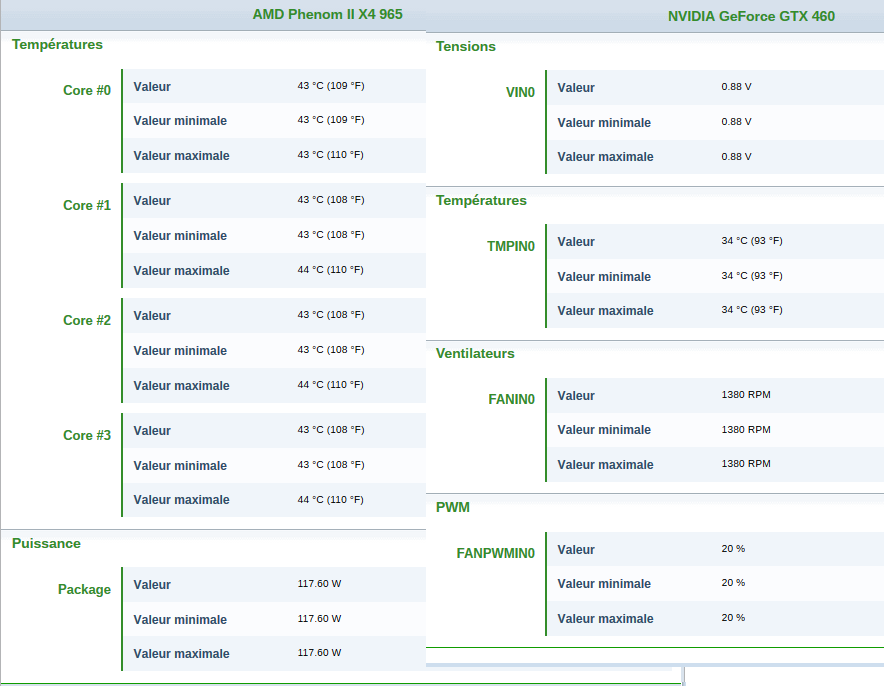Click TMPIN0 current value 34 °C (93 °F)
This screenshot has width=884, height=686.
click(752, 241)
